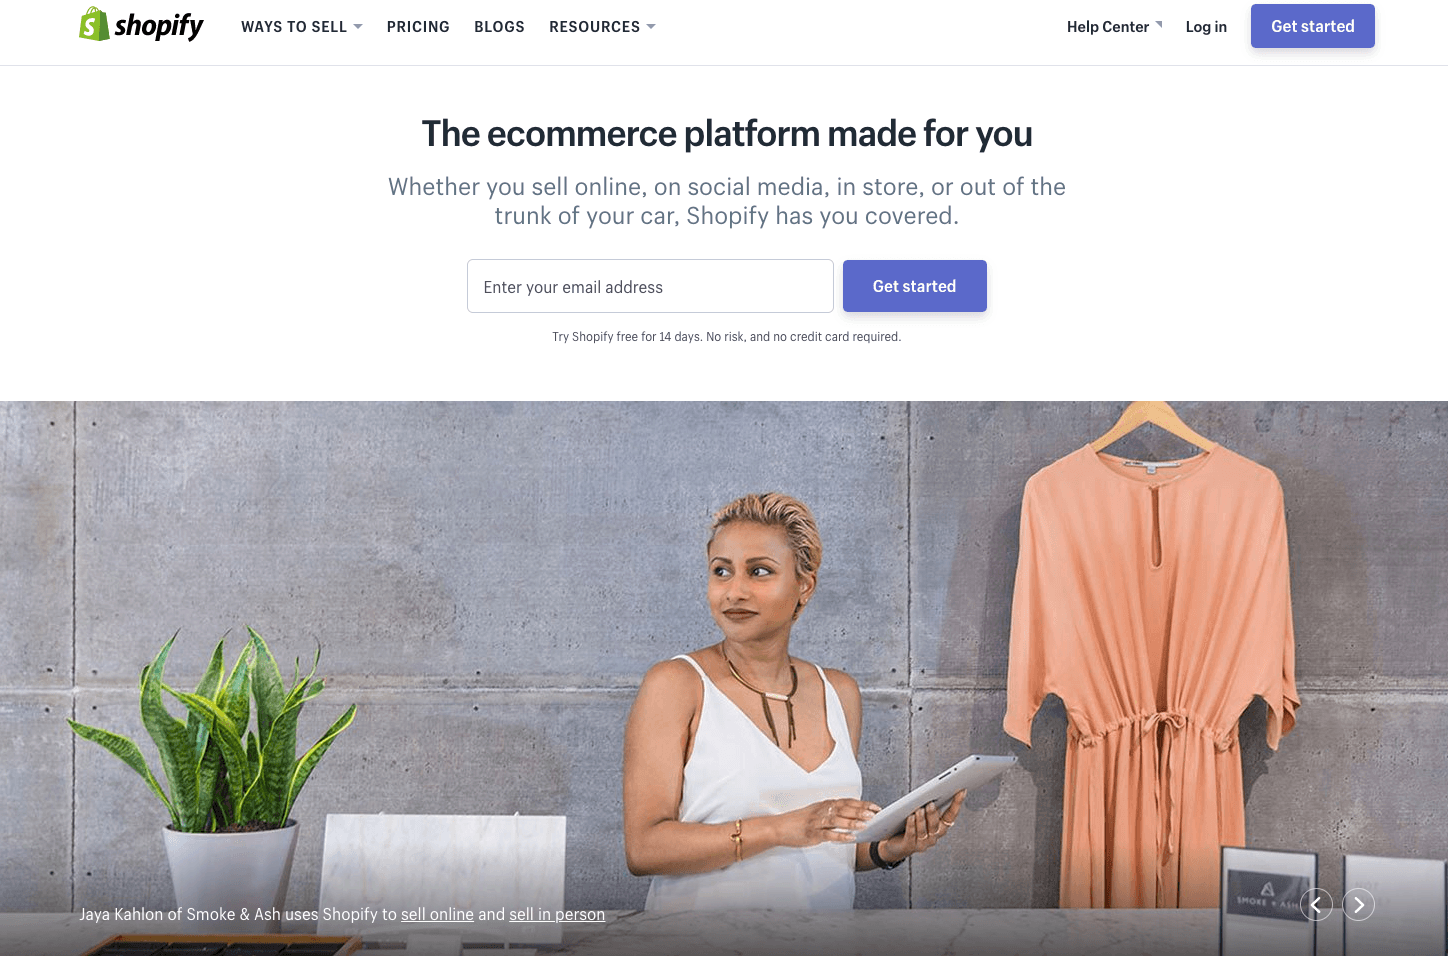Click the main ecommerce platform headline
1448x957 pixels.
(727, 134)
